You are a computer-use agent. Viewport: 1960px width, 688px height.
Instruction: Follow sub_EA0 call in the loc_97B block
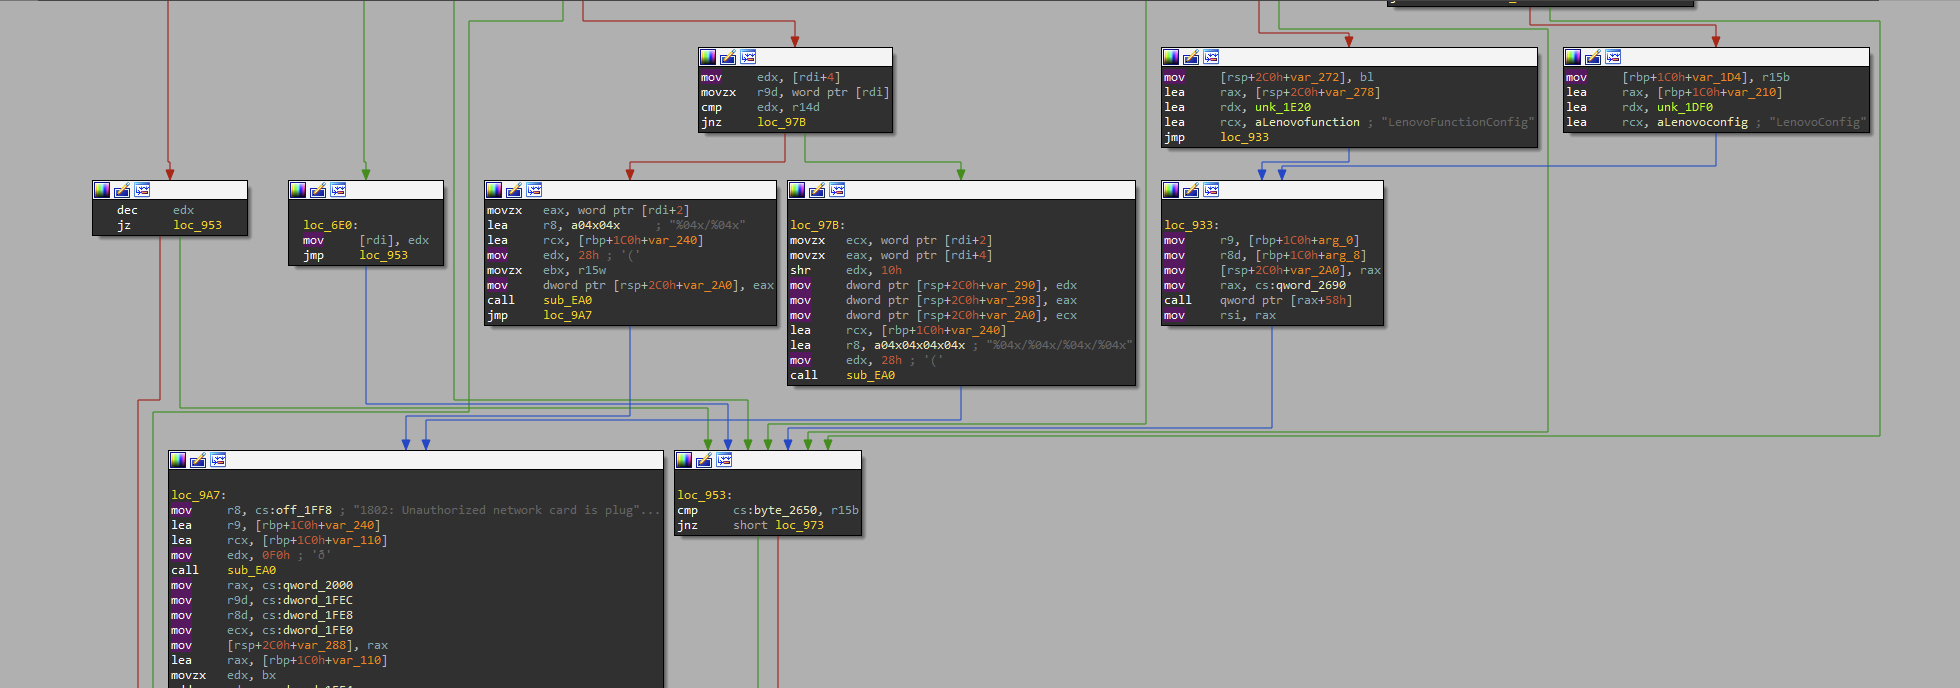point(870,375)
